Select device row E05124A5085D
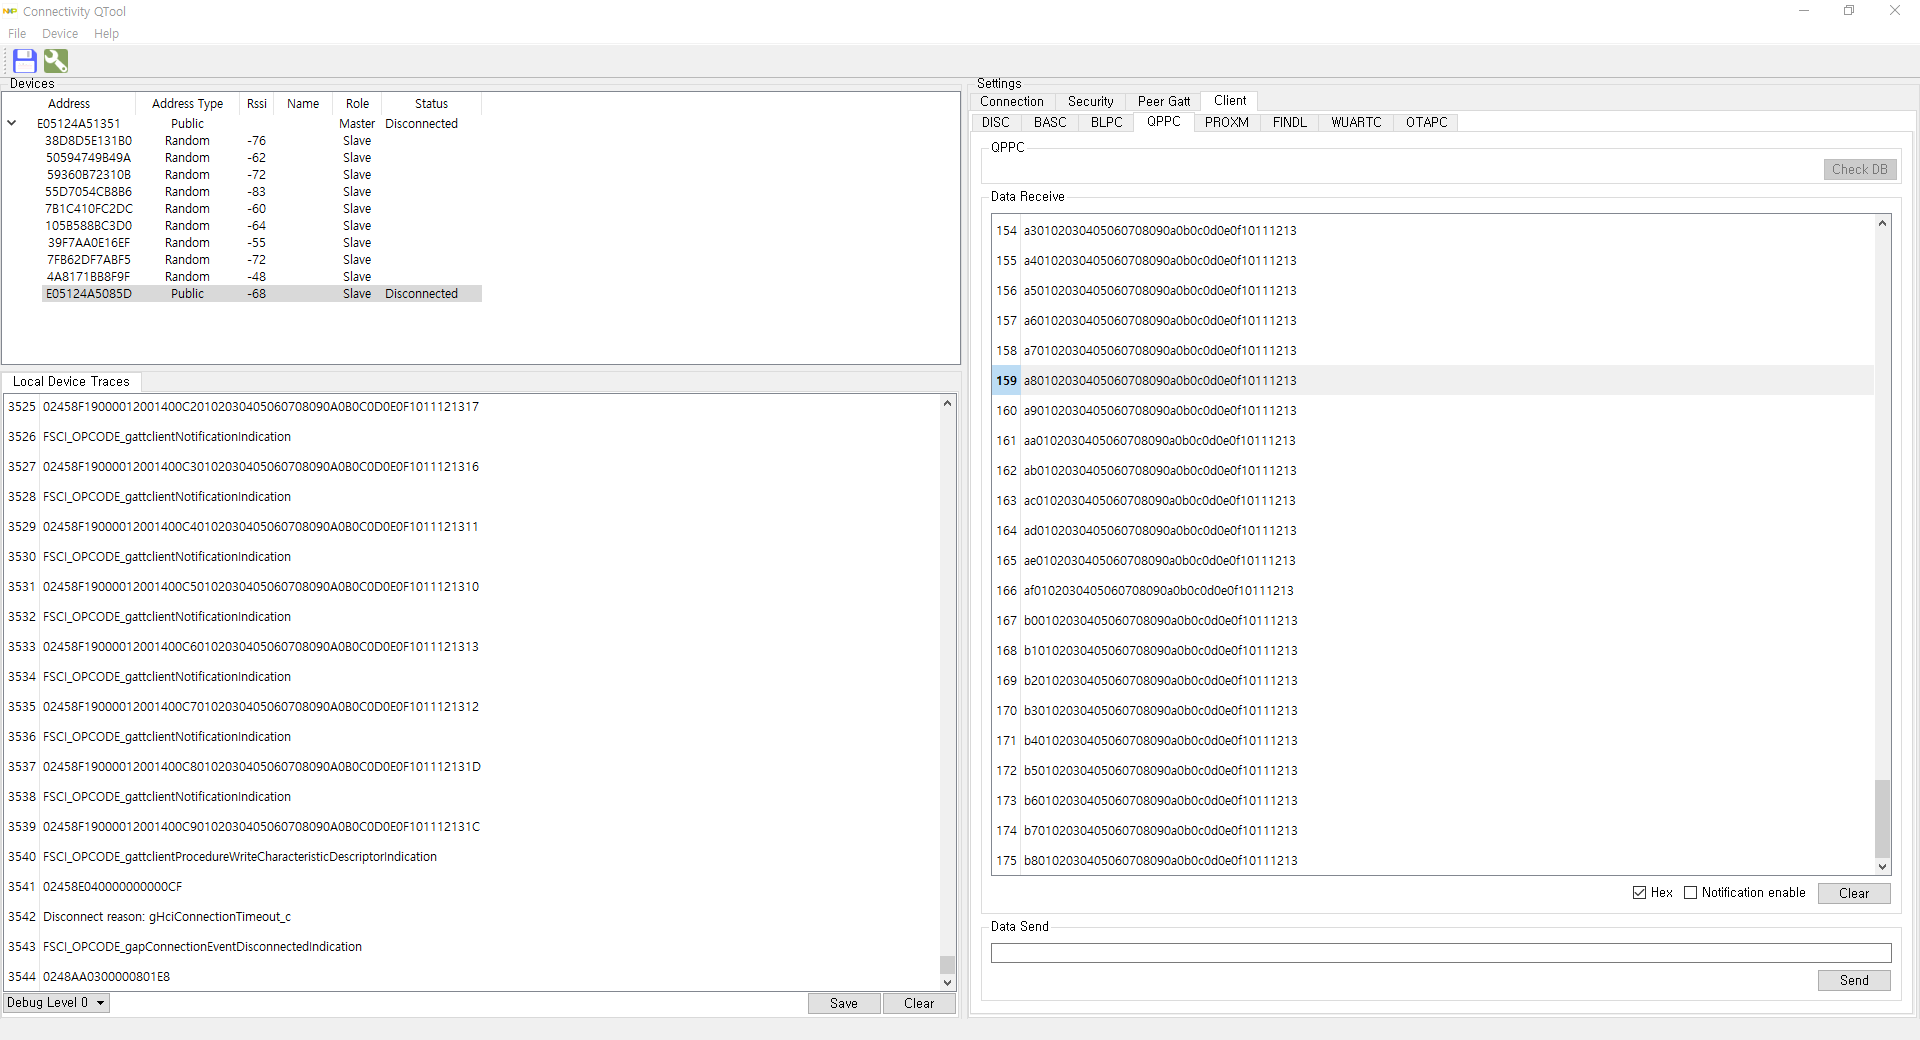 click(x=90, y=293)
